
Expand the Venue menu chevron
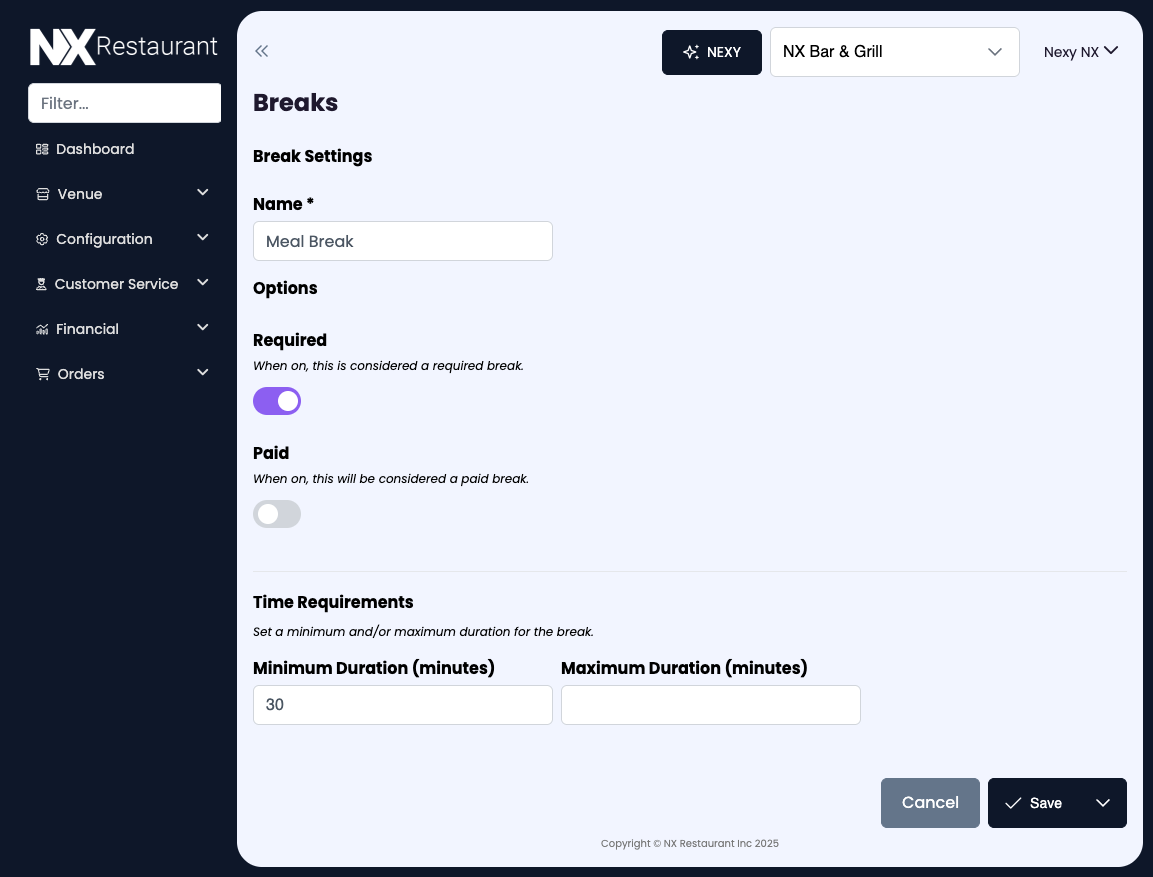pos(203,193)
